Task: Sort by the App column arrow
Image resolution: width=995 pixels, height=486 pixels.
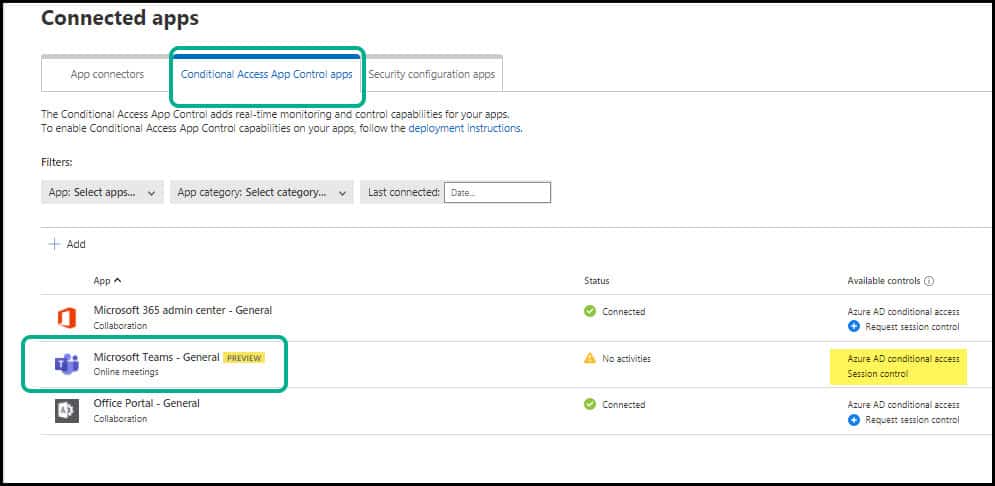Action: tap(118, 280)
